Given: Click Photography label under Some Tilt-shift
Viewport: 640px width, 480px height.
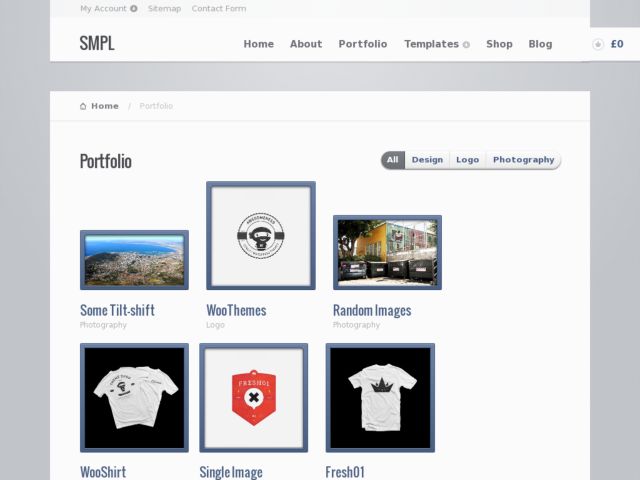Looking at the screenshot, I should [103, 325].
